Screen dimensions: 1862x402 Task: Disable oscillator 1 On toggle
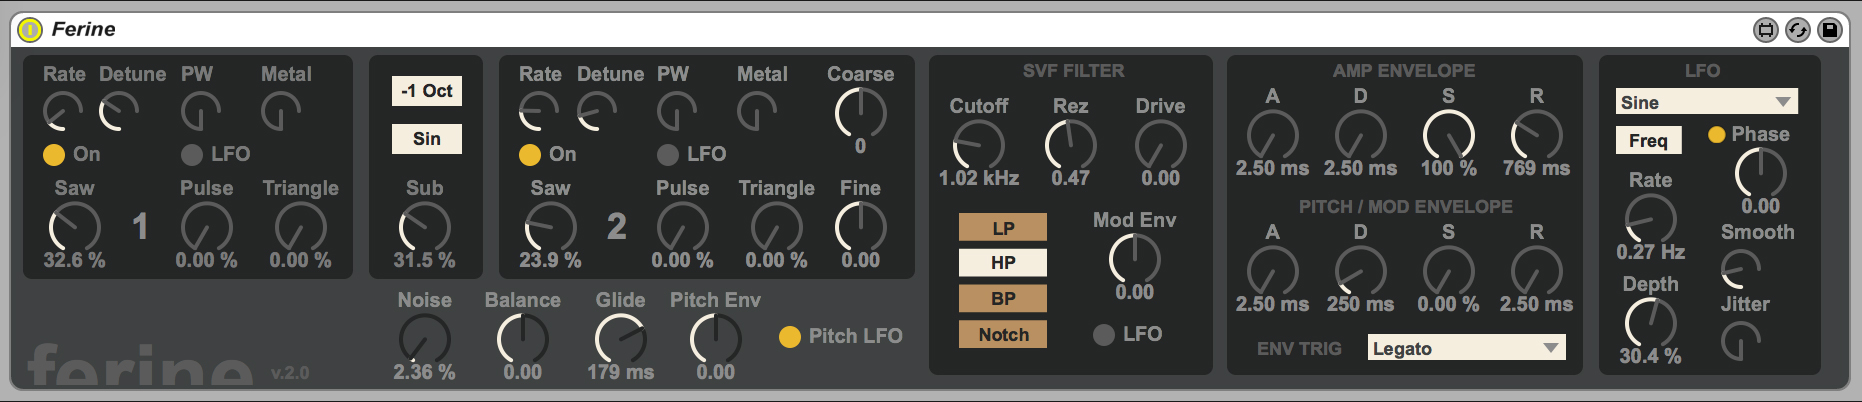(54, 154)
